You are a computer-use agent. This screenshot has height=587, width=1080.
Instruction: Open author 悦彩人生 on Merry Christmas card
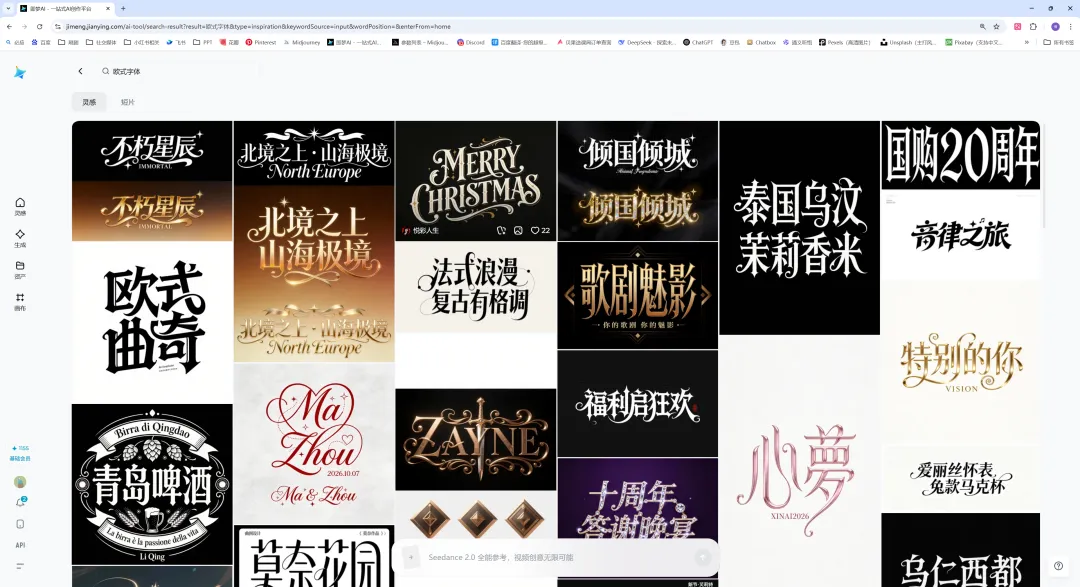pyautogui.click(x=421, y=230)
